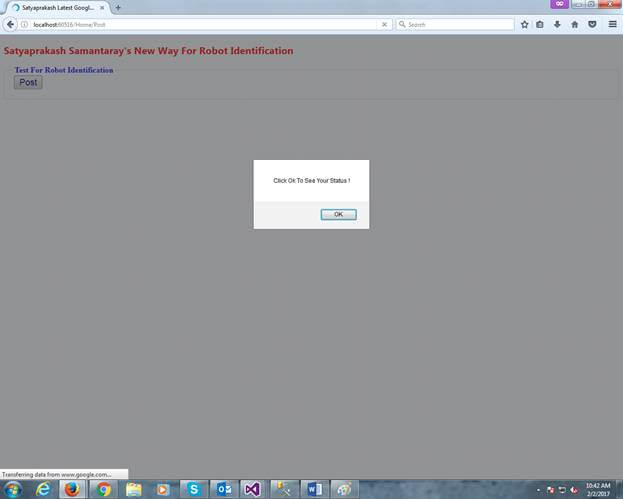Image resolution: width=623 pixels, height=499 pixels.
Task: Open the Windows Start menu
Action: (13, 489)
